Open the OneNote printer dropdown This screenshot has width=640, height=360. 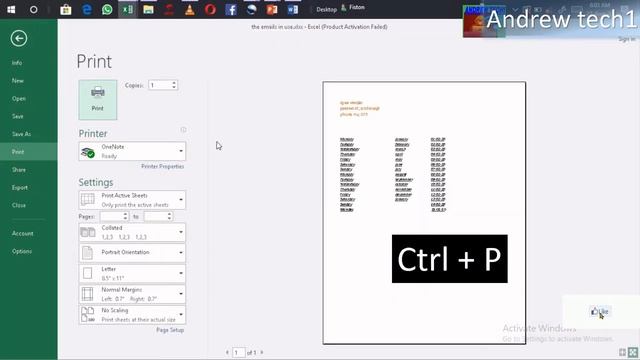point(132,151)
